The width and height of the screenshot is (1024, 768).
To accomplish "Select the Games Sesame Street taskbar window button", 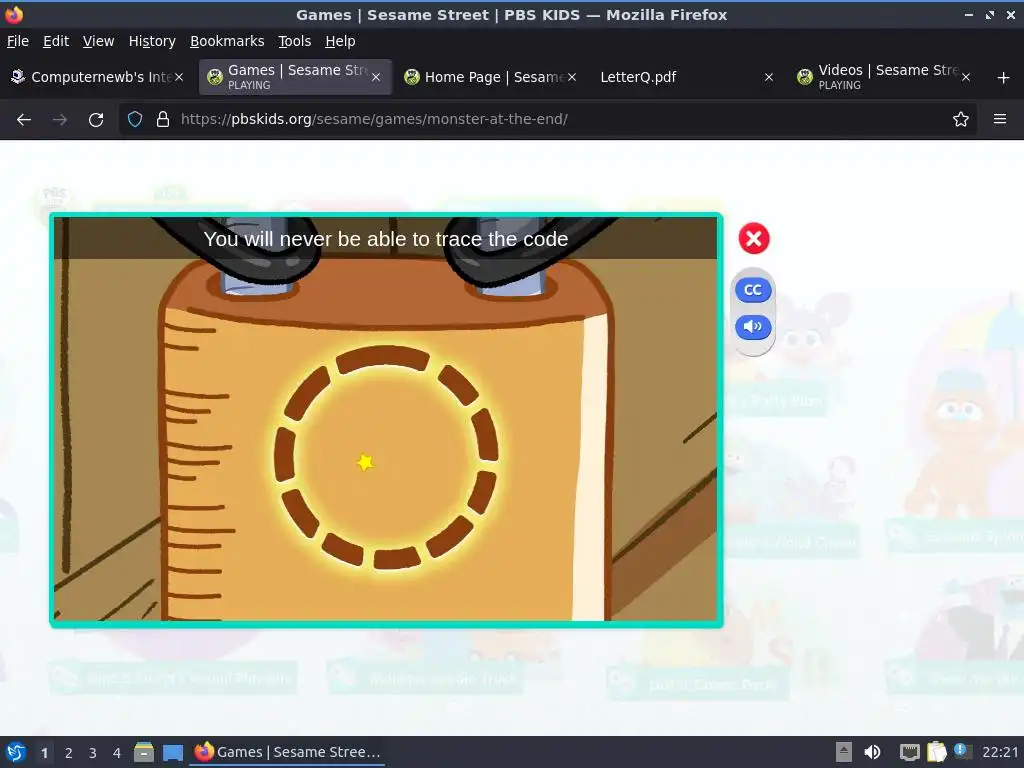I will [287, 752].
